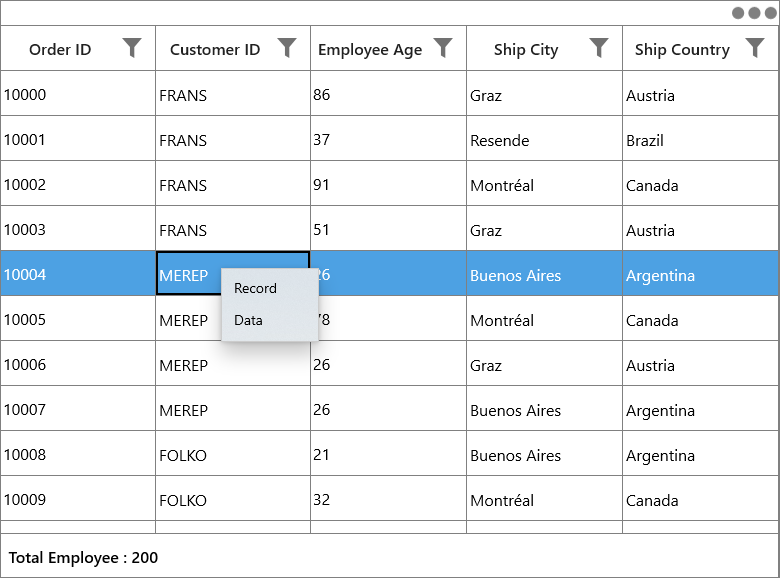Select the order 10007 cell

pyautogui.click(x=78, y=408)
